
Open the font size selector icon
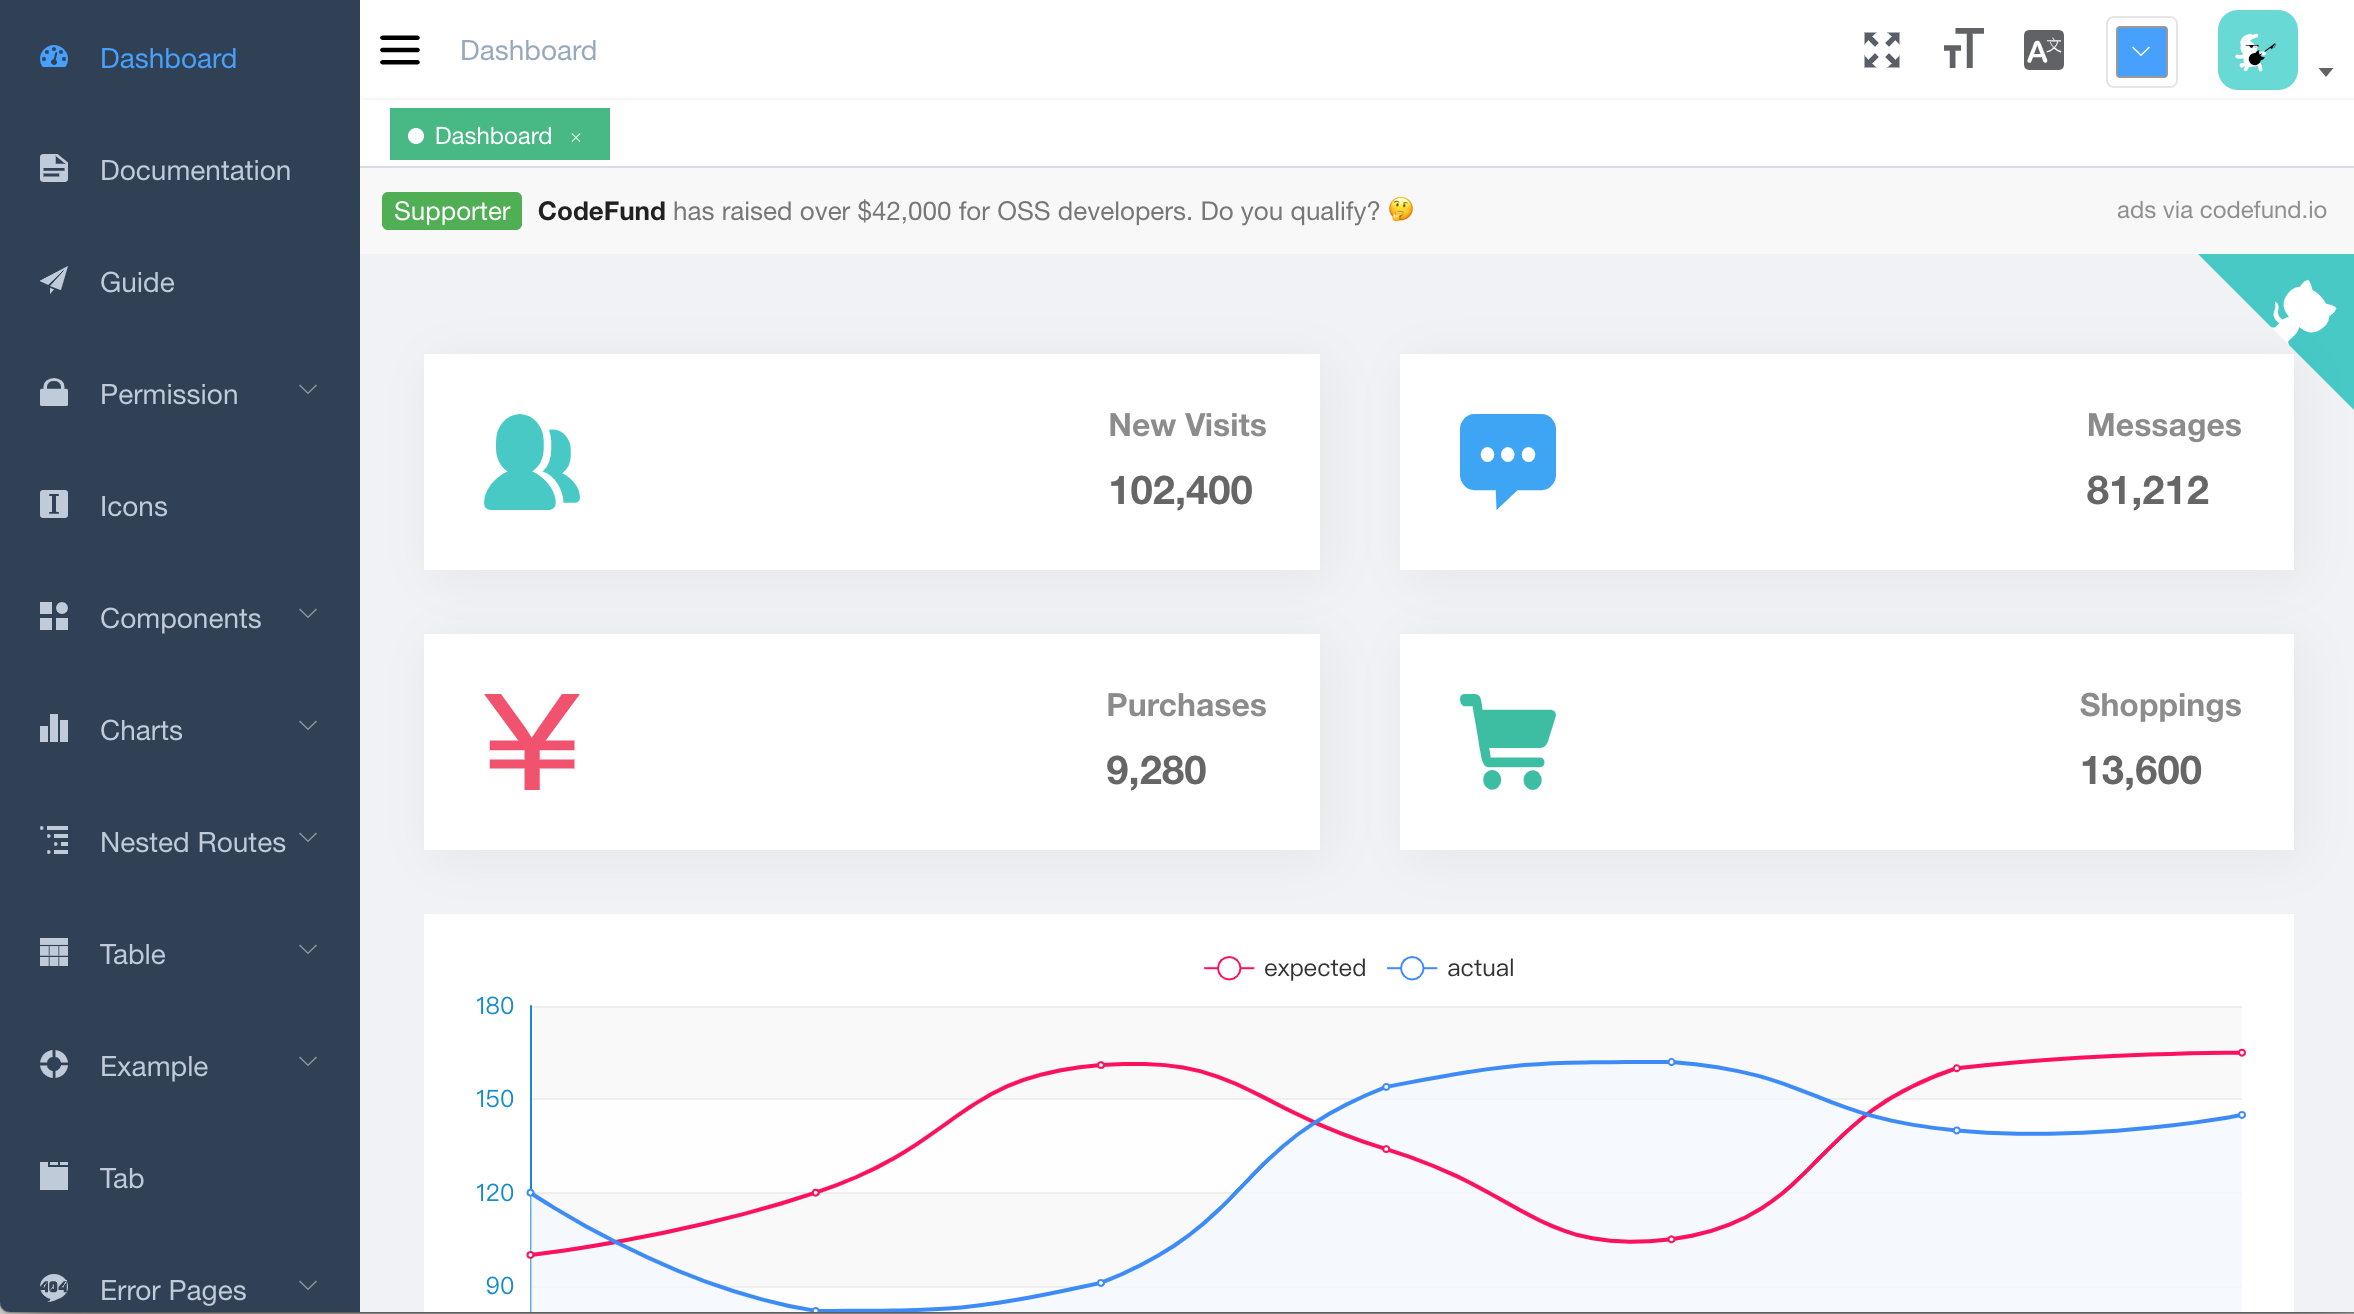[1962, 50]
